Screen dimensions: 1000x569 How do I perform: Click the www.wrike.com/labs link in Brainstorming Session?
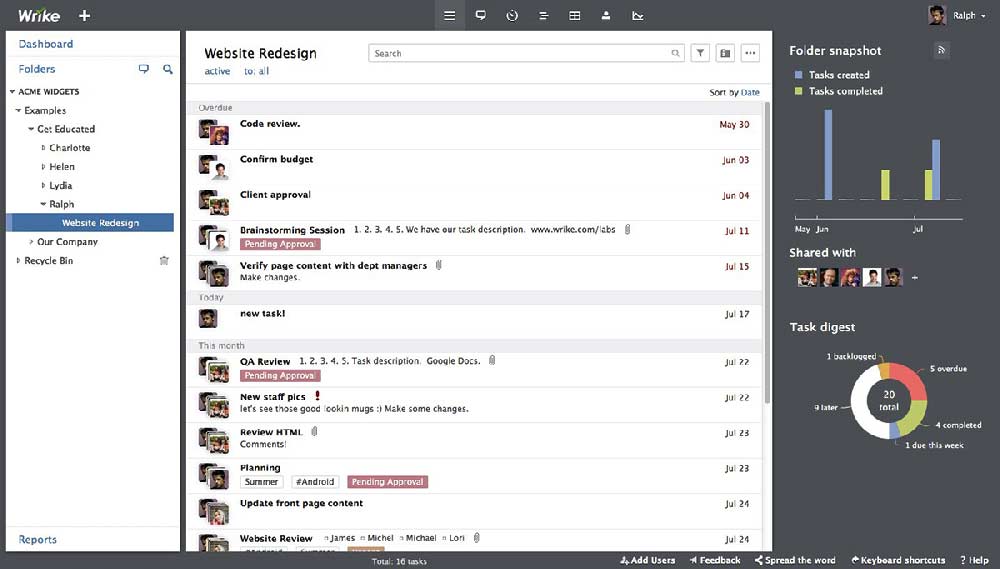573,230
